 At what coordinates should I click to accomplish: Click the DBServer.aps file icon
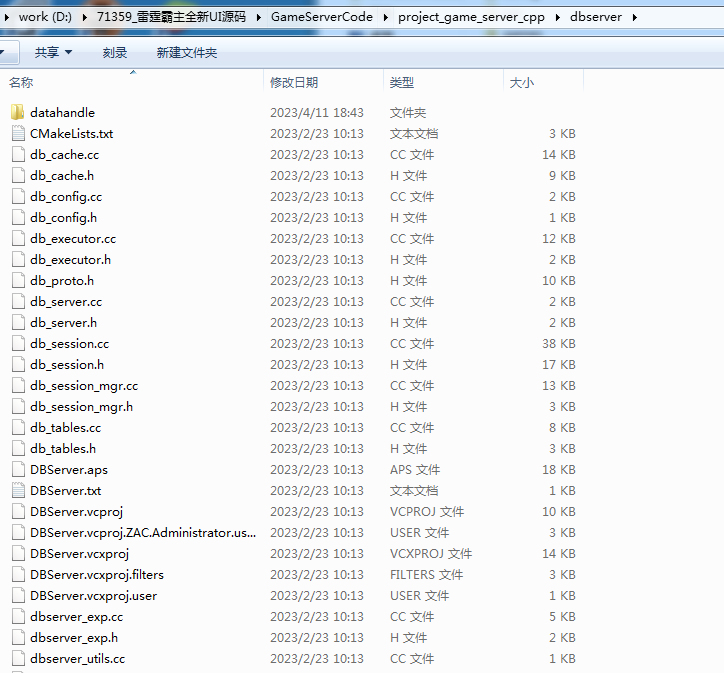coord(17,470)
